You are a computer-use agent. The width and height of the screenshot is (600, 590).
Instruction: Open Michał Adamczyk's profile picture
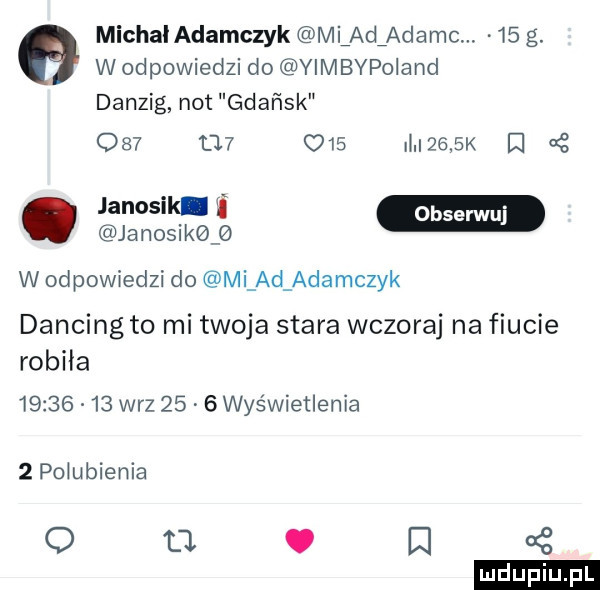[x=48, y=54]
